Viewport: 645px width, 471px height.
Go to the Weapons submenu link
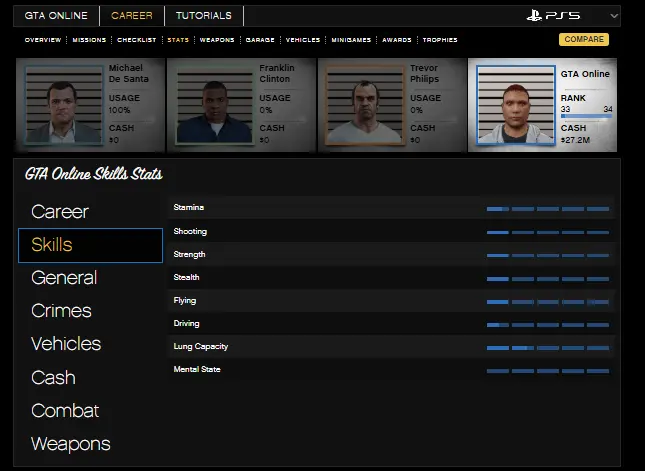217,40
